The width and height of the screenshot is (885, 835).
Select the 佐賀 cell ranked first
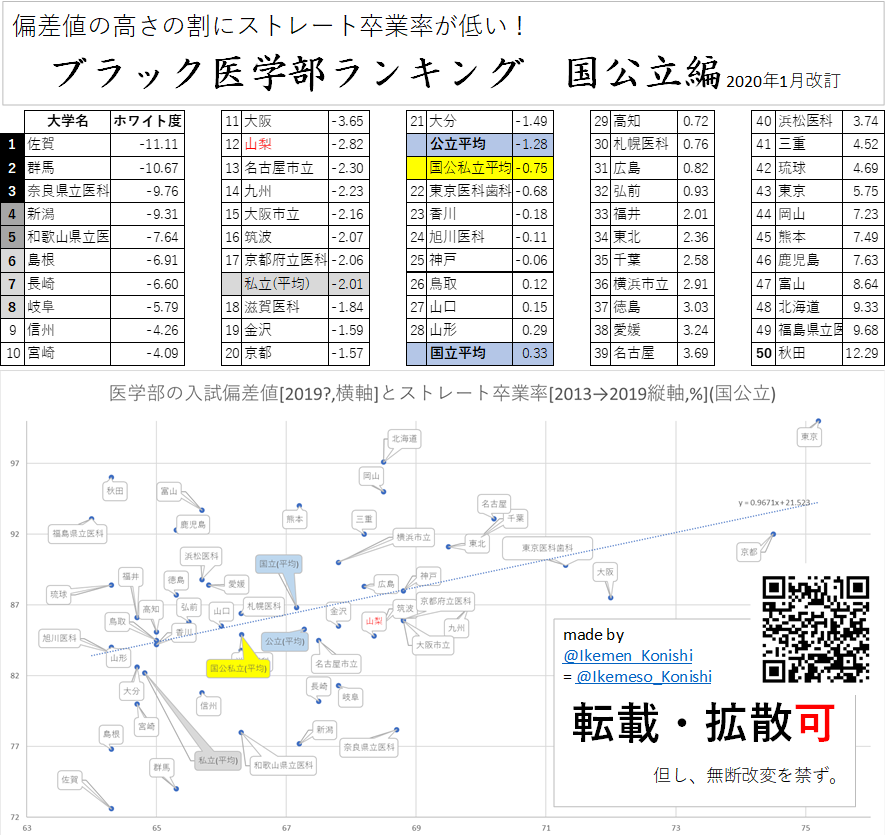(67, 145)
